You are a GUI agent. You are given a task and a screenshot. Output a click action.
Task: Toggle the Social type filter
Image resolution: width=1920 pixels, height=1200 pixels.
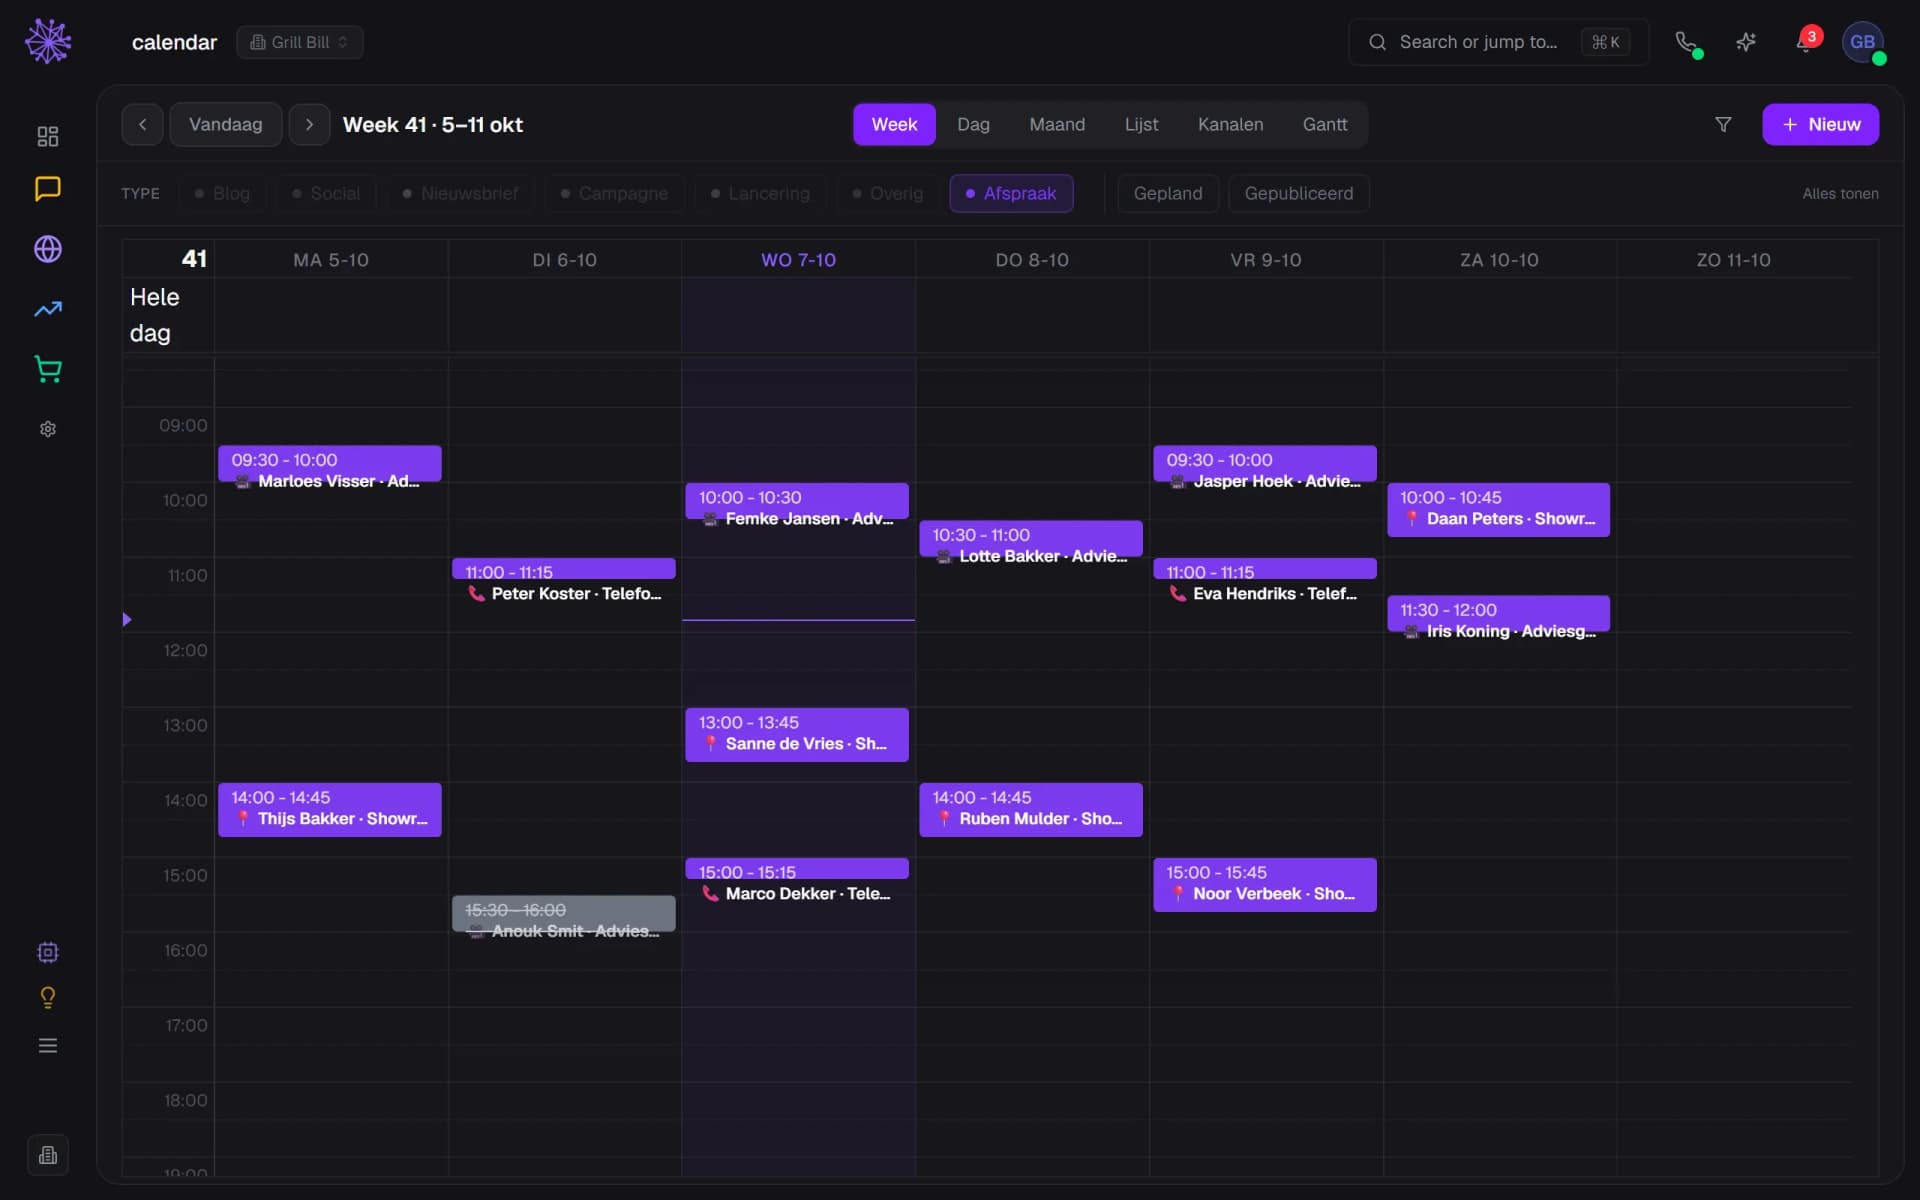click(x=327, y=193)
